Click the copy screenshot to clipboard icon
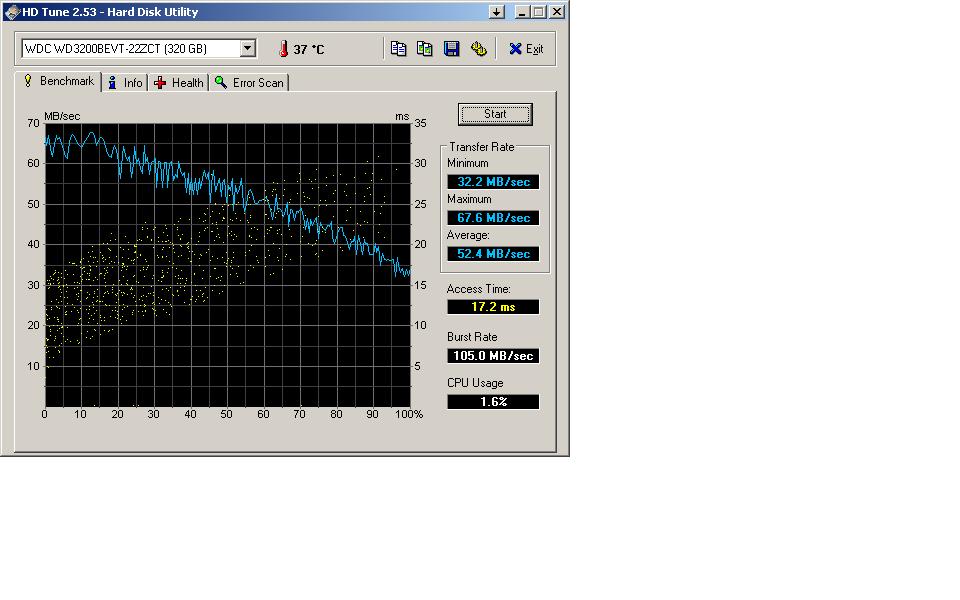This screenshot has width=960, height=600. click(x=424, y=49)
